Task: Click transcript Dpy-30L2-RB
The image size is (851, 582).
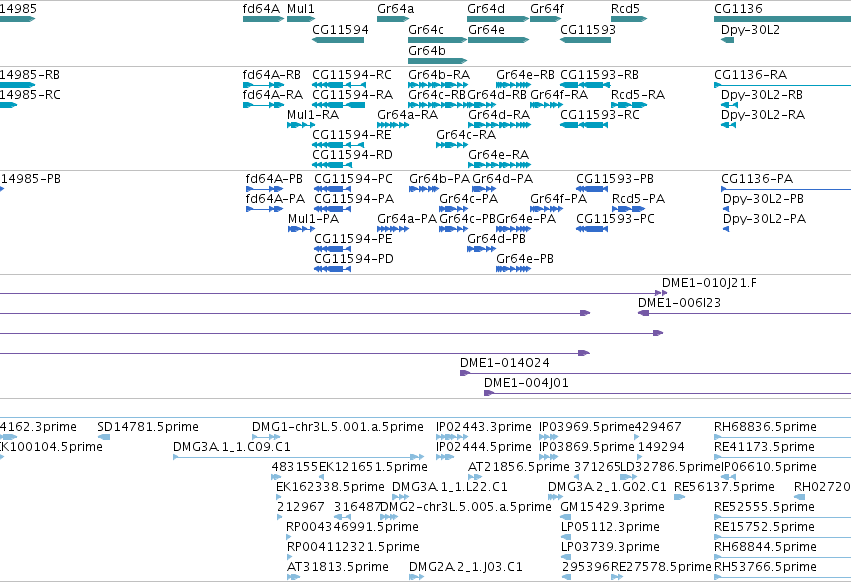Action: point(729,105)
